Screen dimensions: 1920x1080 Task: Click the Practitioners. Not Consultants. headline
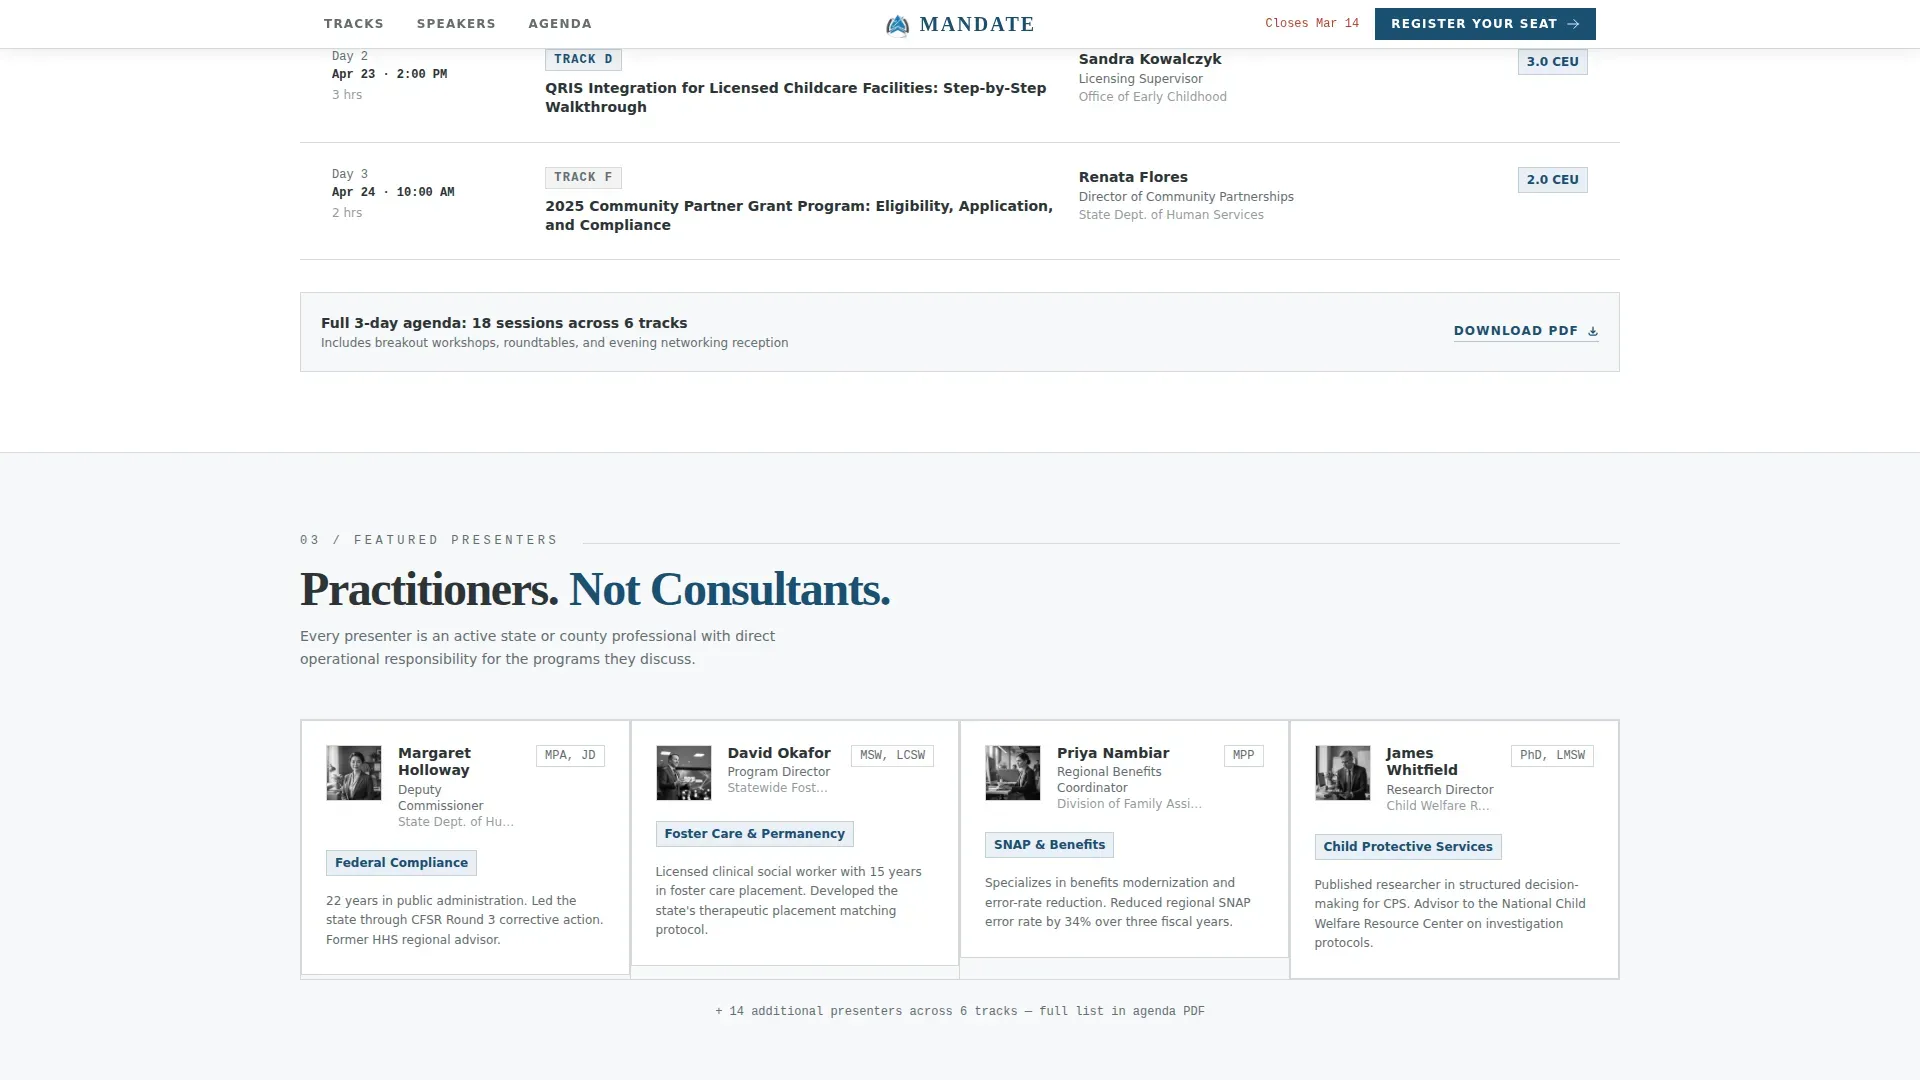595,589
